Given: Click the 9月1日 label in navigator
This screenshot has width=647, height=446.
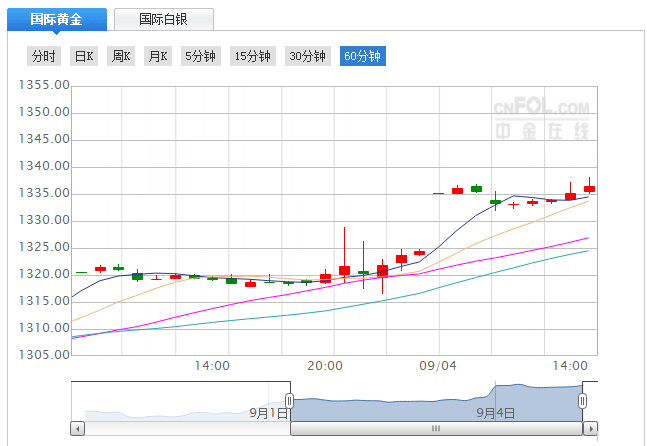Looking at the screenshot, I should 268,413.
